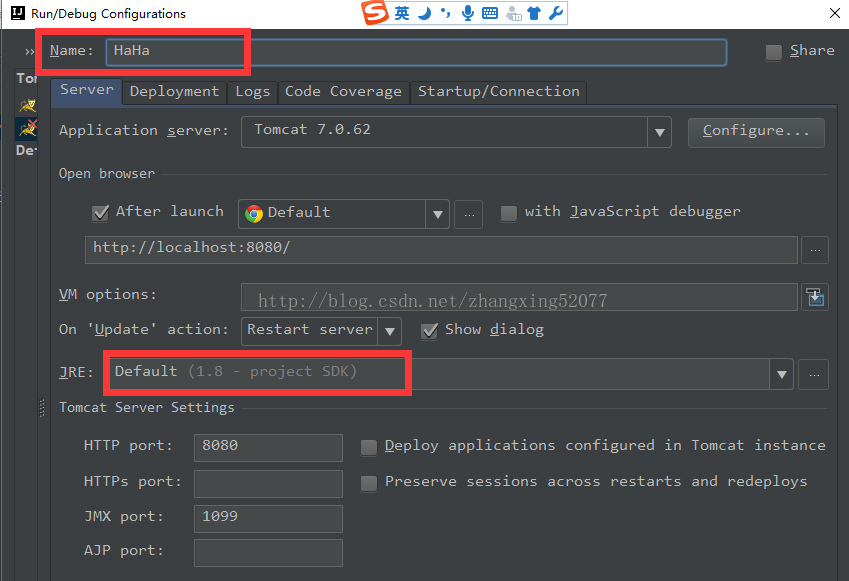Screen dimensions: 849x581
Task: Switch to the Deployment tab
Action: click(x=174, y=92)
